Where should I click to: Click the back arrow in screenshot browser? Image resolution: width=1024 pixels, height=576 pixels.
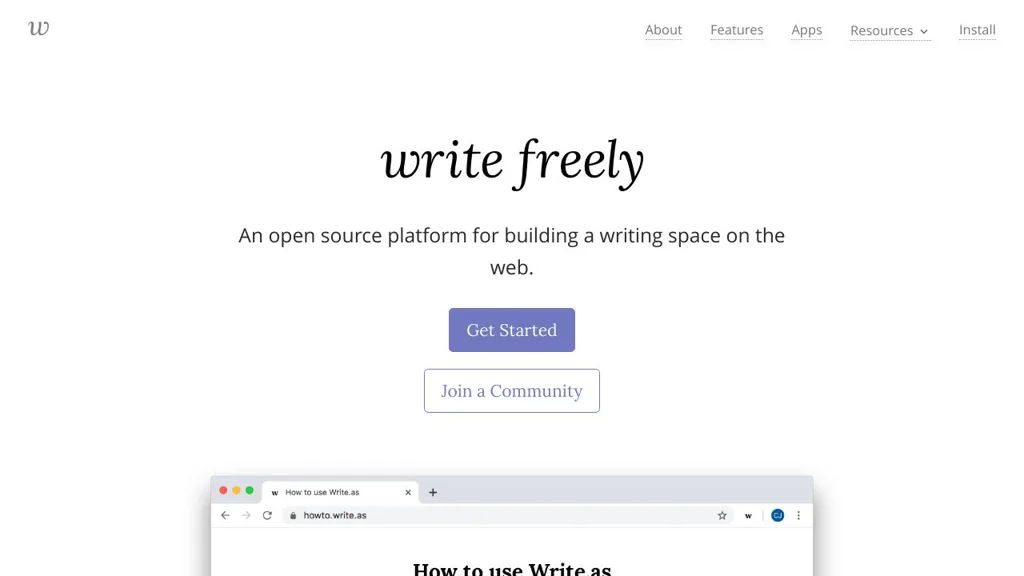(225, 516)
